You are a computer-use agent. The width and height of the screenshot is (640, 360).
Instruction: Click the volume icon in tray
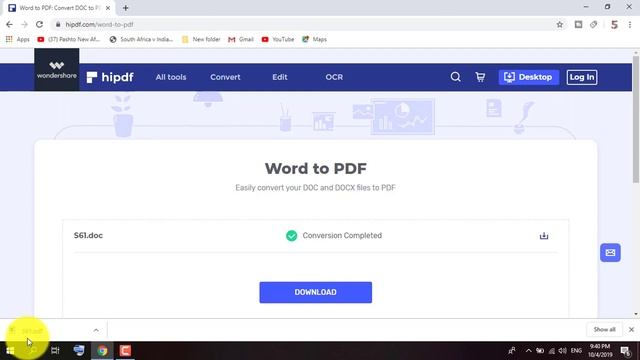click(562, 351)
